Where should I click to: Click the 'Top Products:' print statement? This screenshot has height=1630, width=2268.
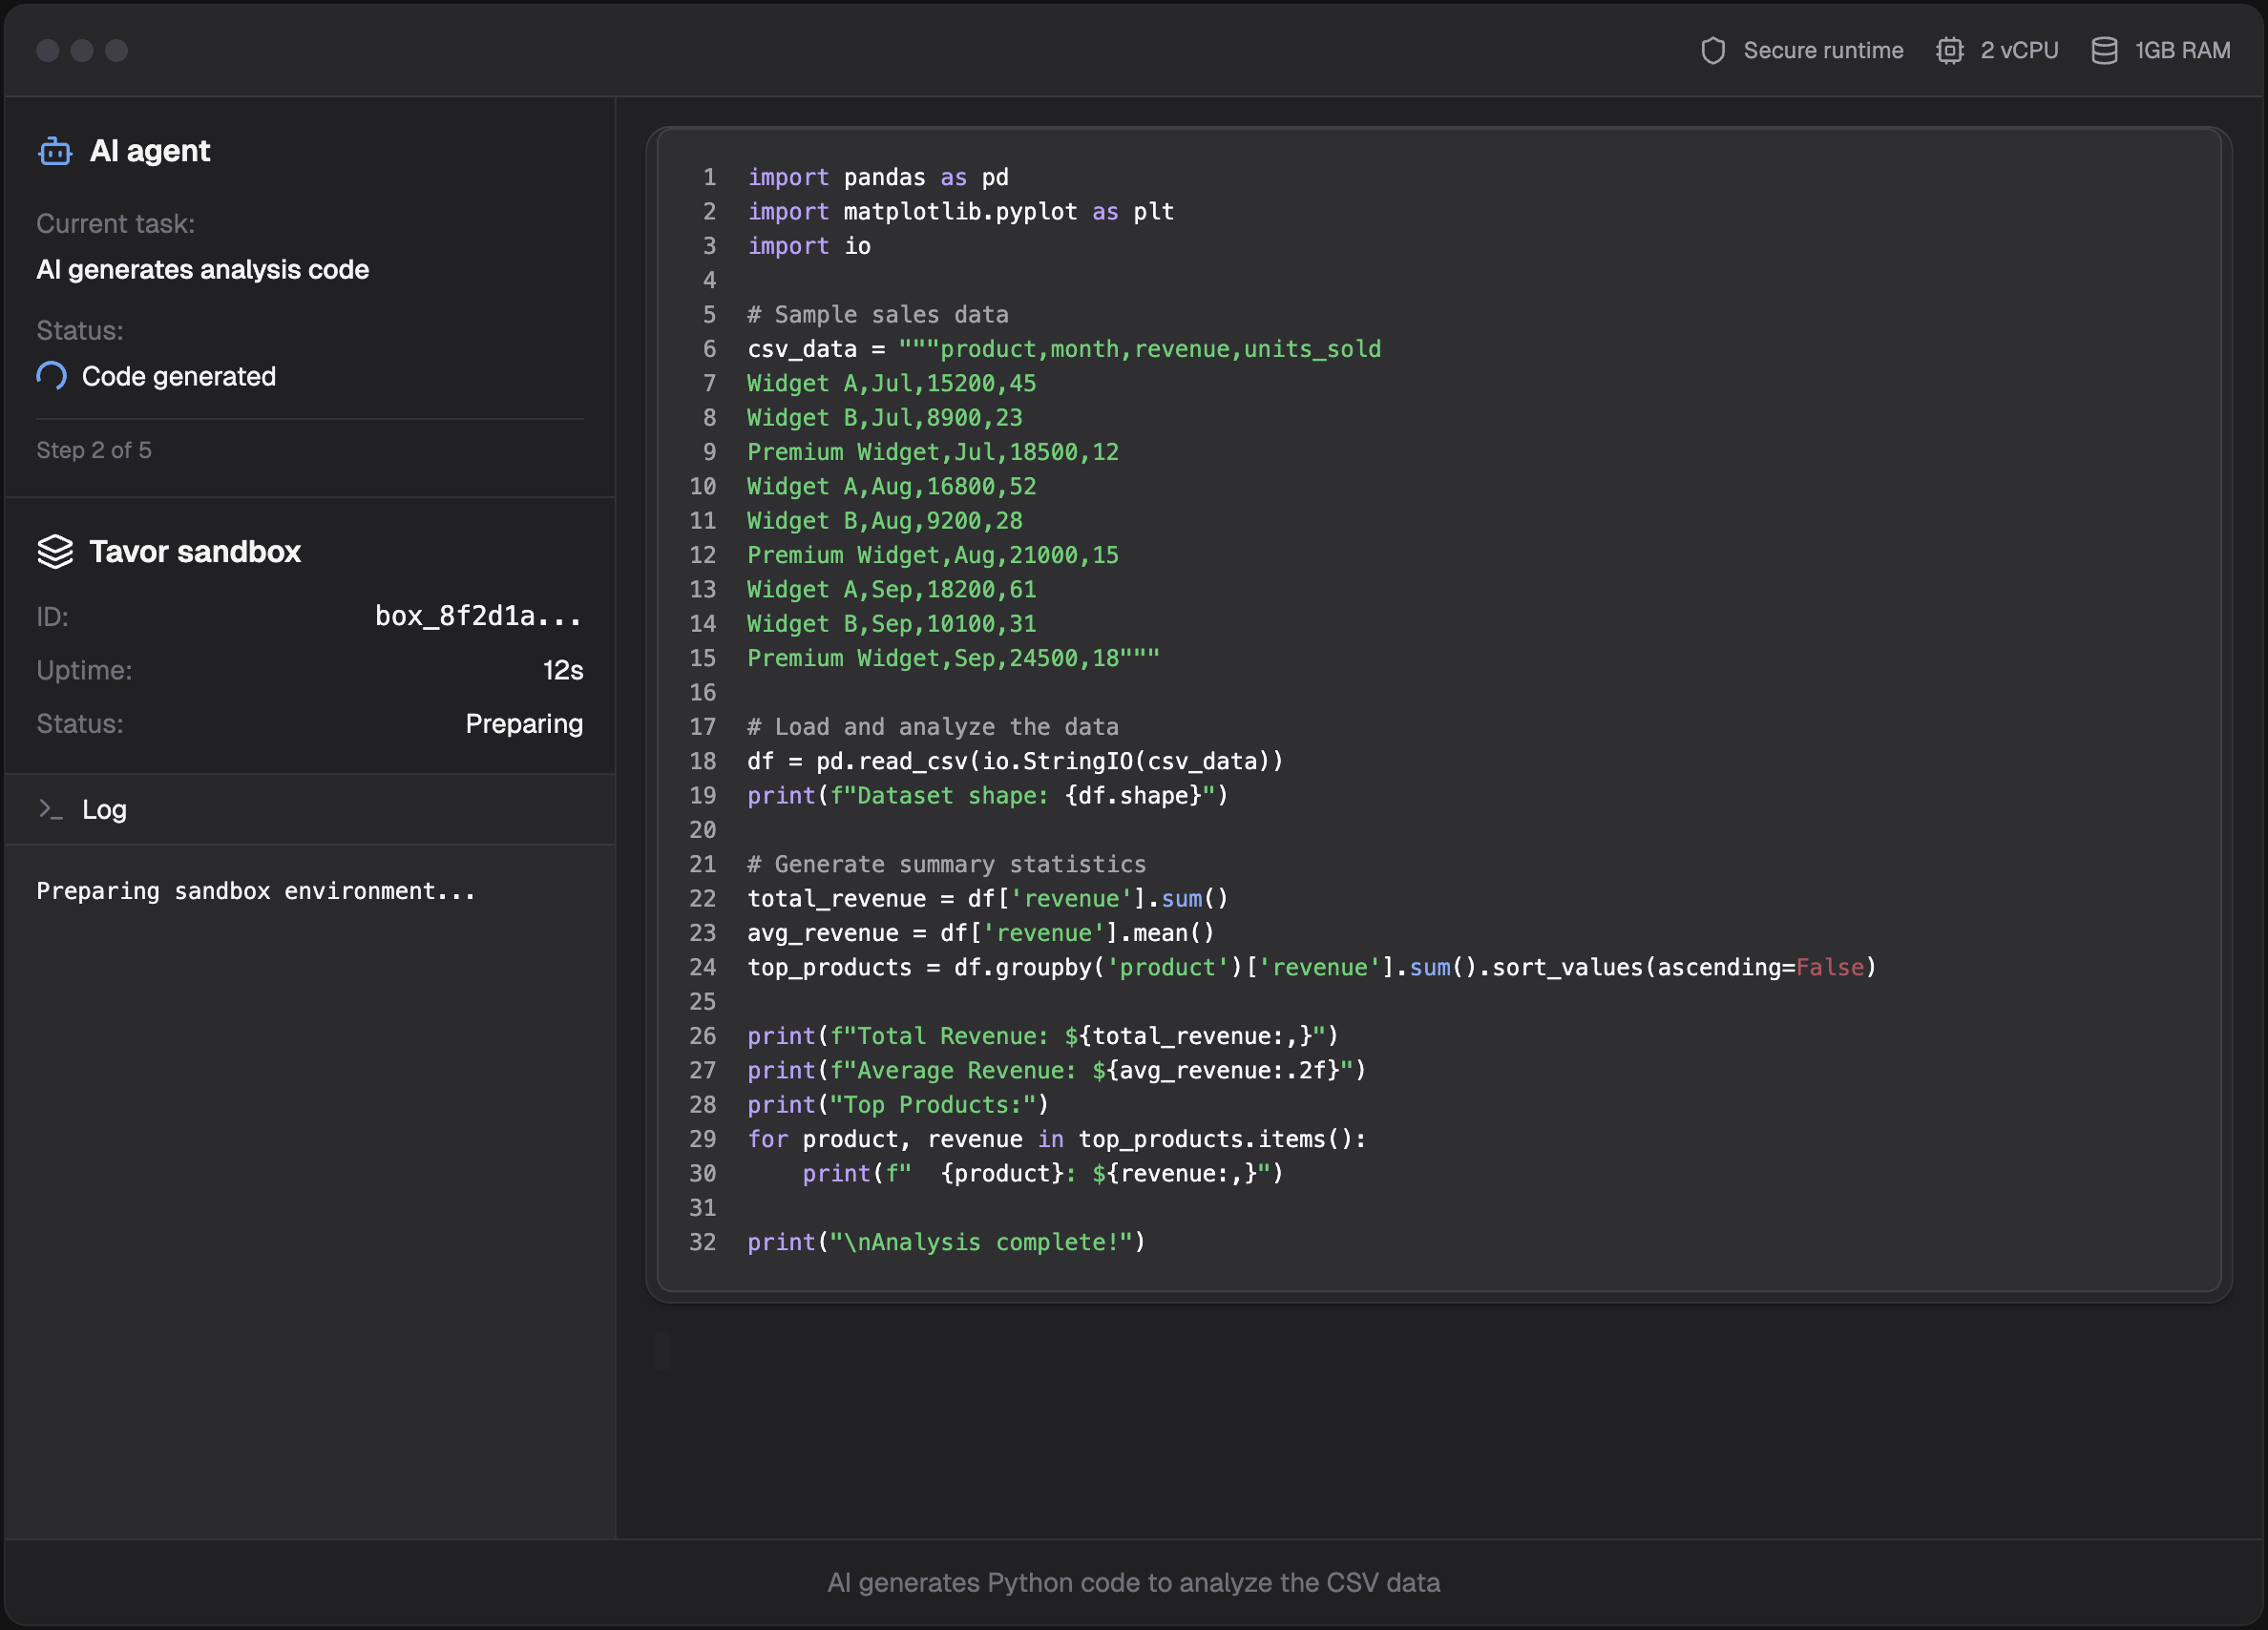click(898, 1104)
